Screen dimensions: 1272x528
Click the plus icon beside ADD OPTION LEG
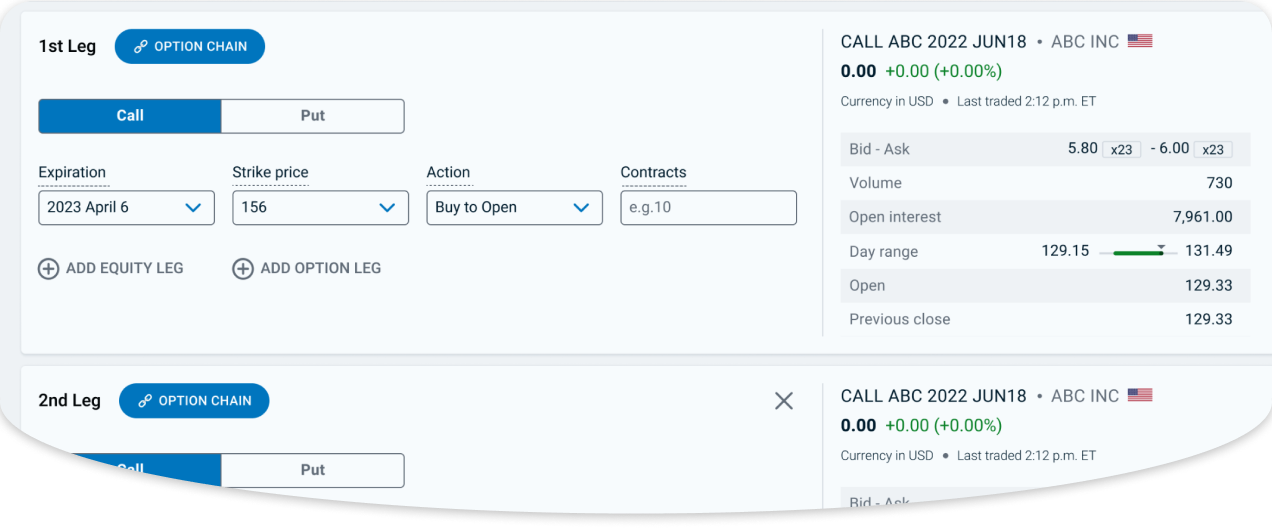(x=243, y=268)
